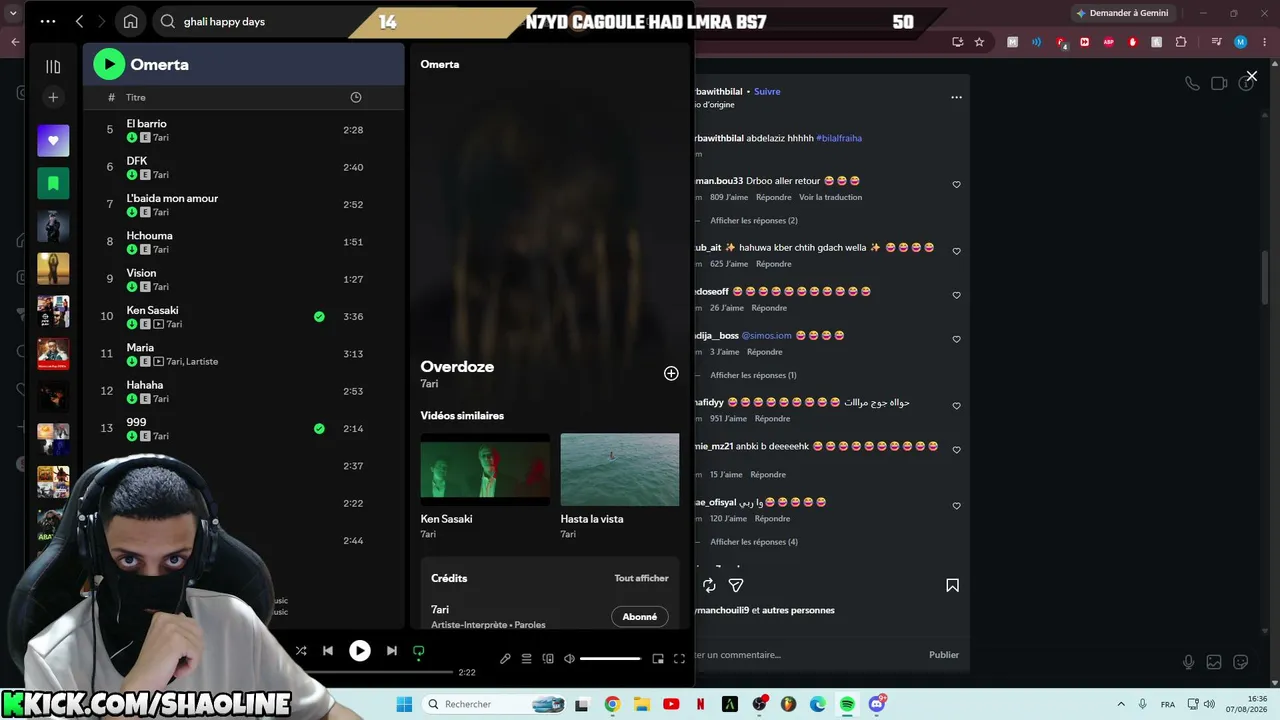
Task: Create a new playlist with plus button
Action: 53,97
